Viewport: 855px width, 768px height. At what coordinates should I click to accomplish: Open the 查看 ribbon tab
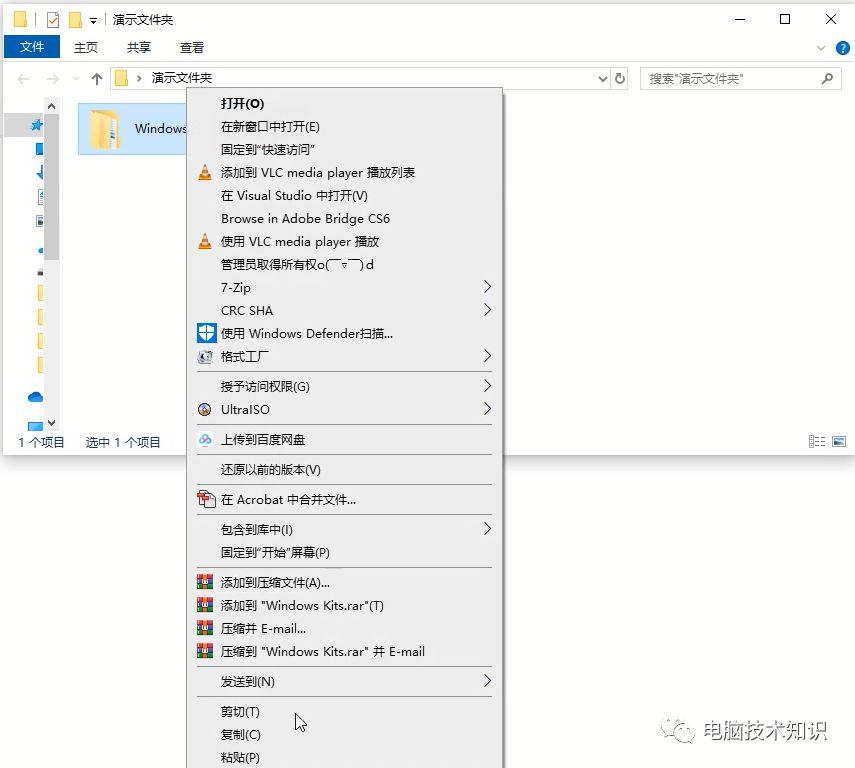tap(192, 48)
